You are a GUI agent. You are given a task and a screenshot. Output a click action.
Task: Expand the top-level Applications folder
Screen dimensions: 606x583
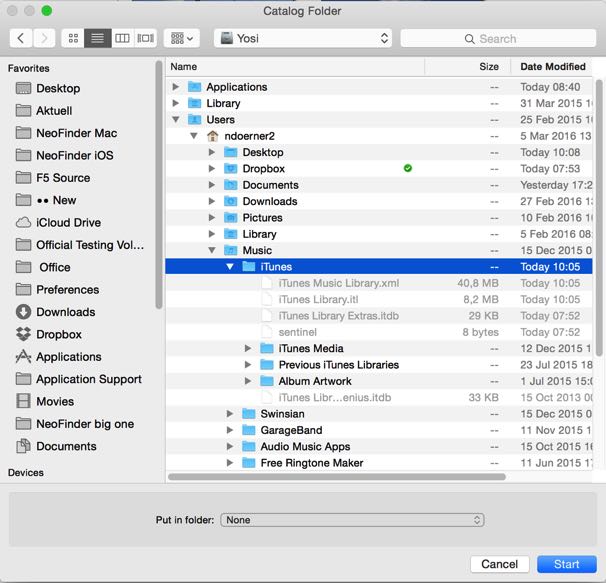[175, 87]
